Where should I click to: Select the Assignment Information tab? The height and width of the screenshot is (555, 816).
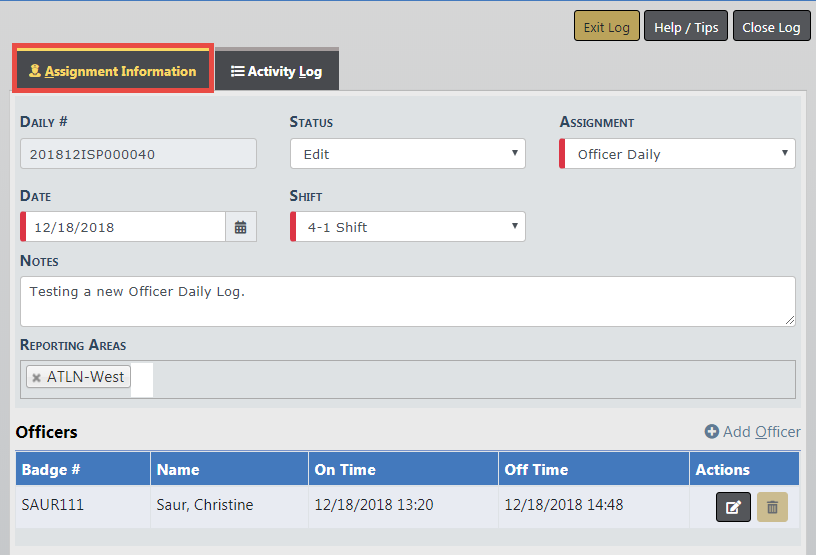(x=112, y=71)
